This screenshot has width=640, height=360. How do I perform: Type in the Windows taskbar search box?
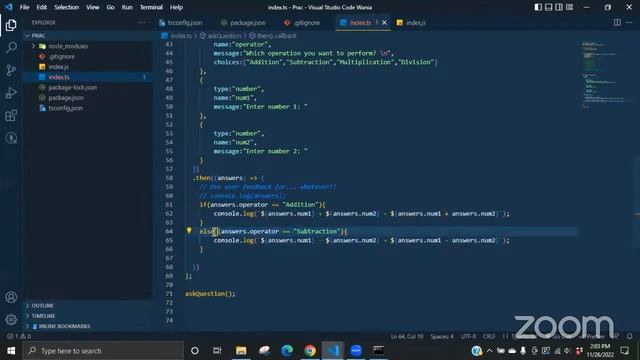pos(104,351)
